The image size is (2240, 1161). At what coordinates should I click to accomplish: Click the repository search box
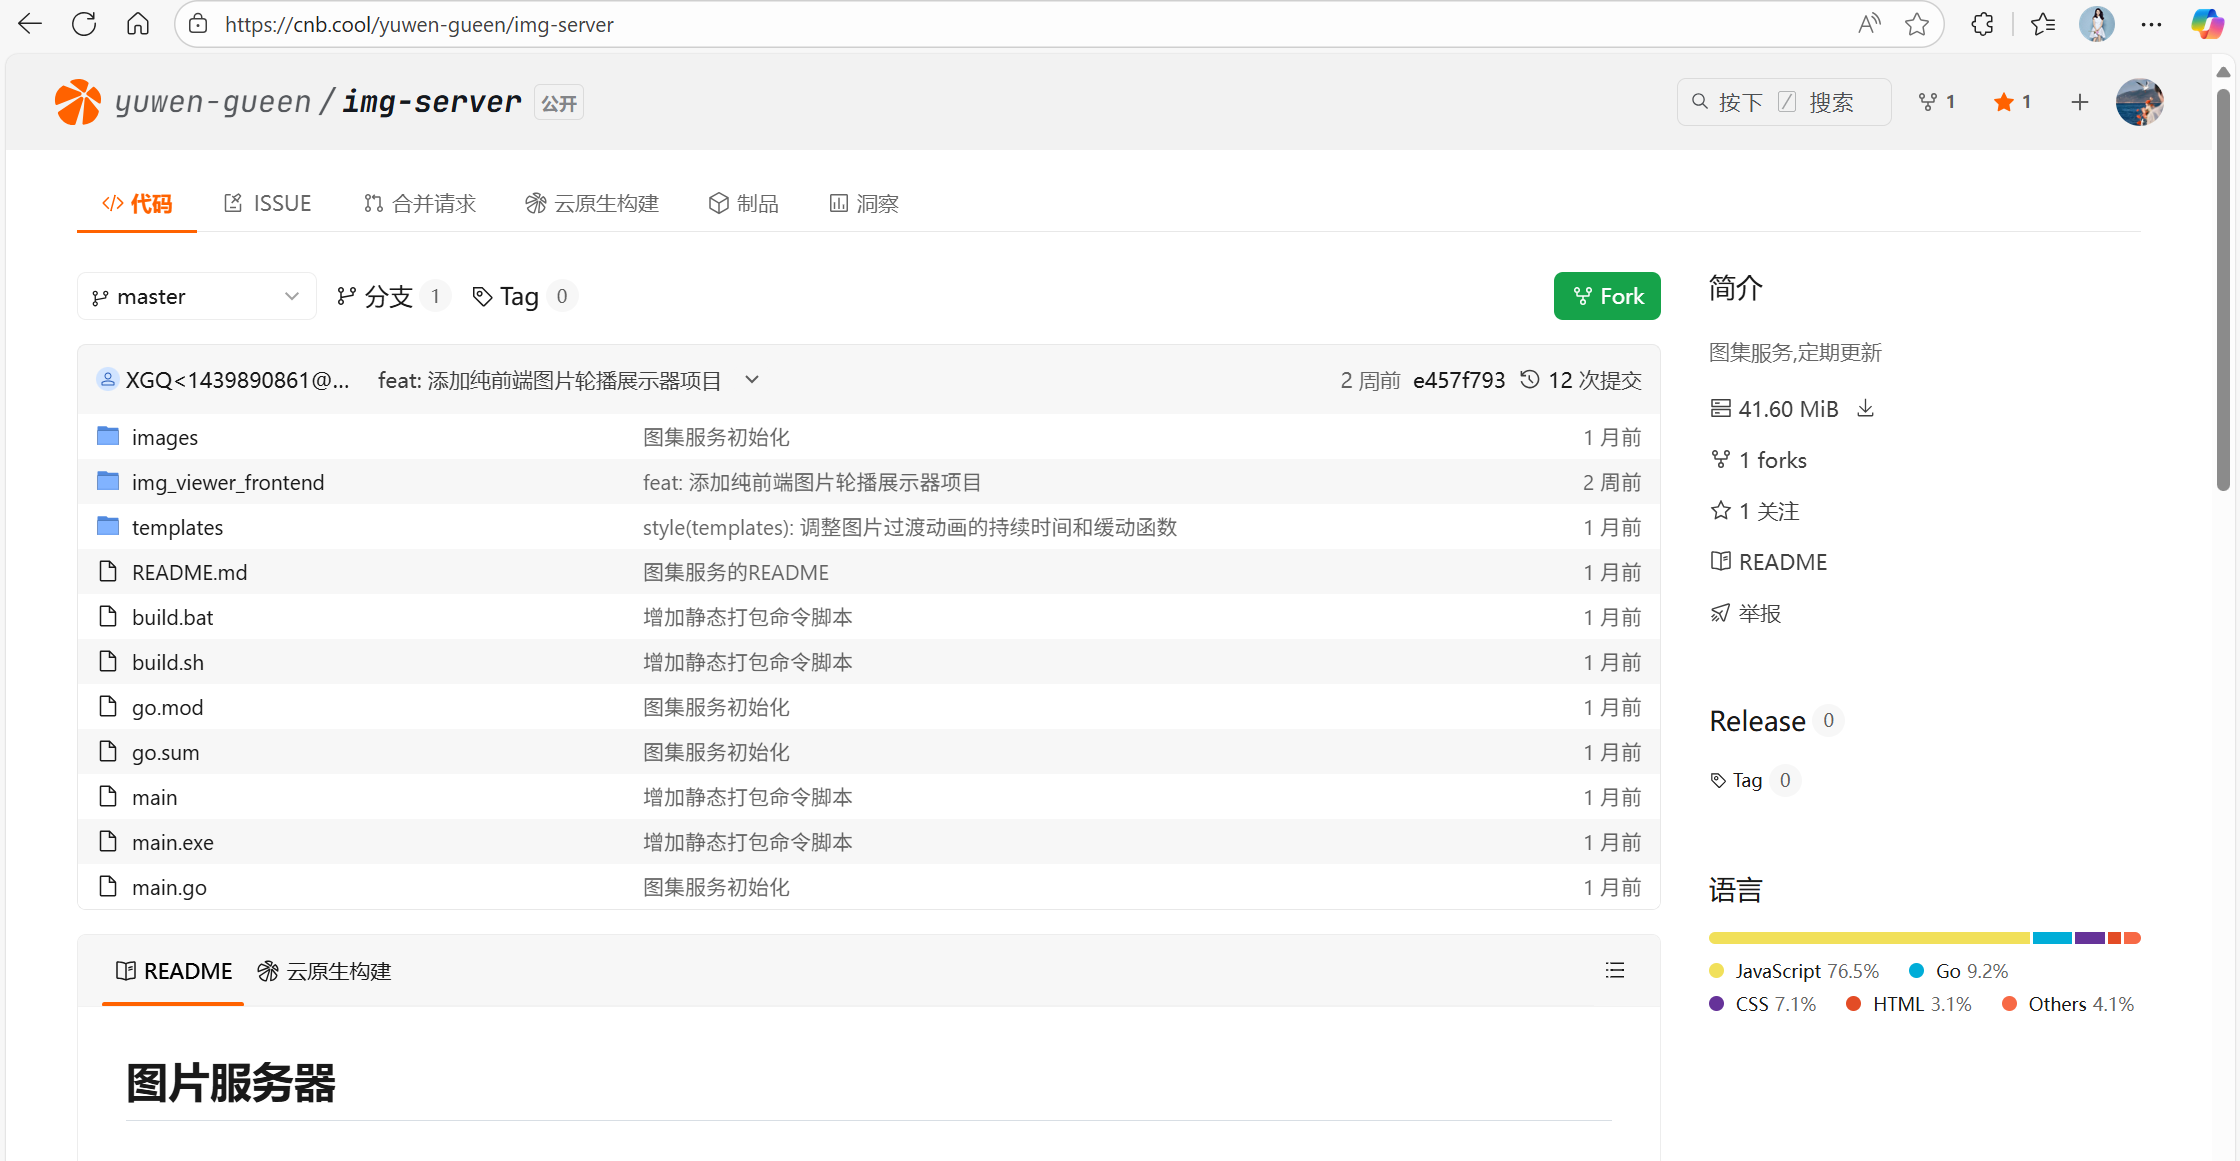(x=1783, y=102)
